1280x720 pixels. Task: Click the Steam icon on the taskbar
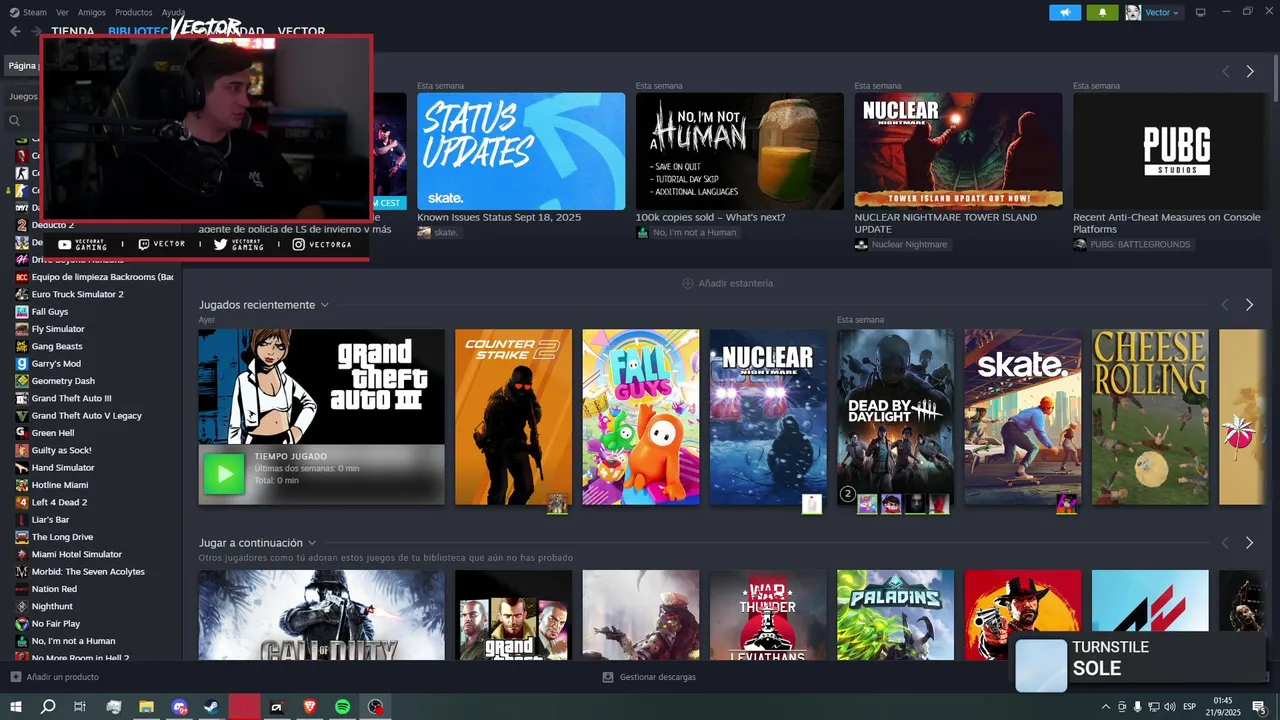(211, 707)
